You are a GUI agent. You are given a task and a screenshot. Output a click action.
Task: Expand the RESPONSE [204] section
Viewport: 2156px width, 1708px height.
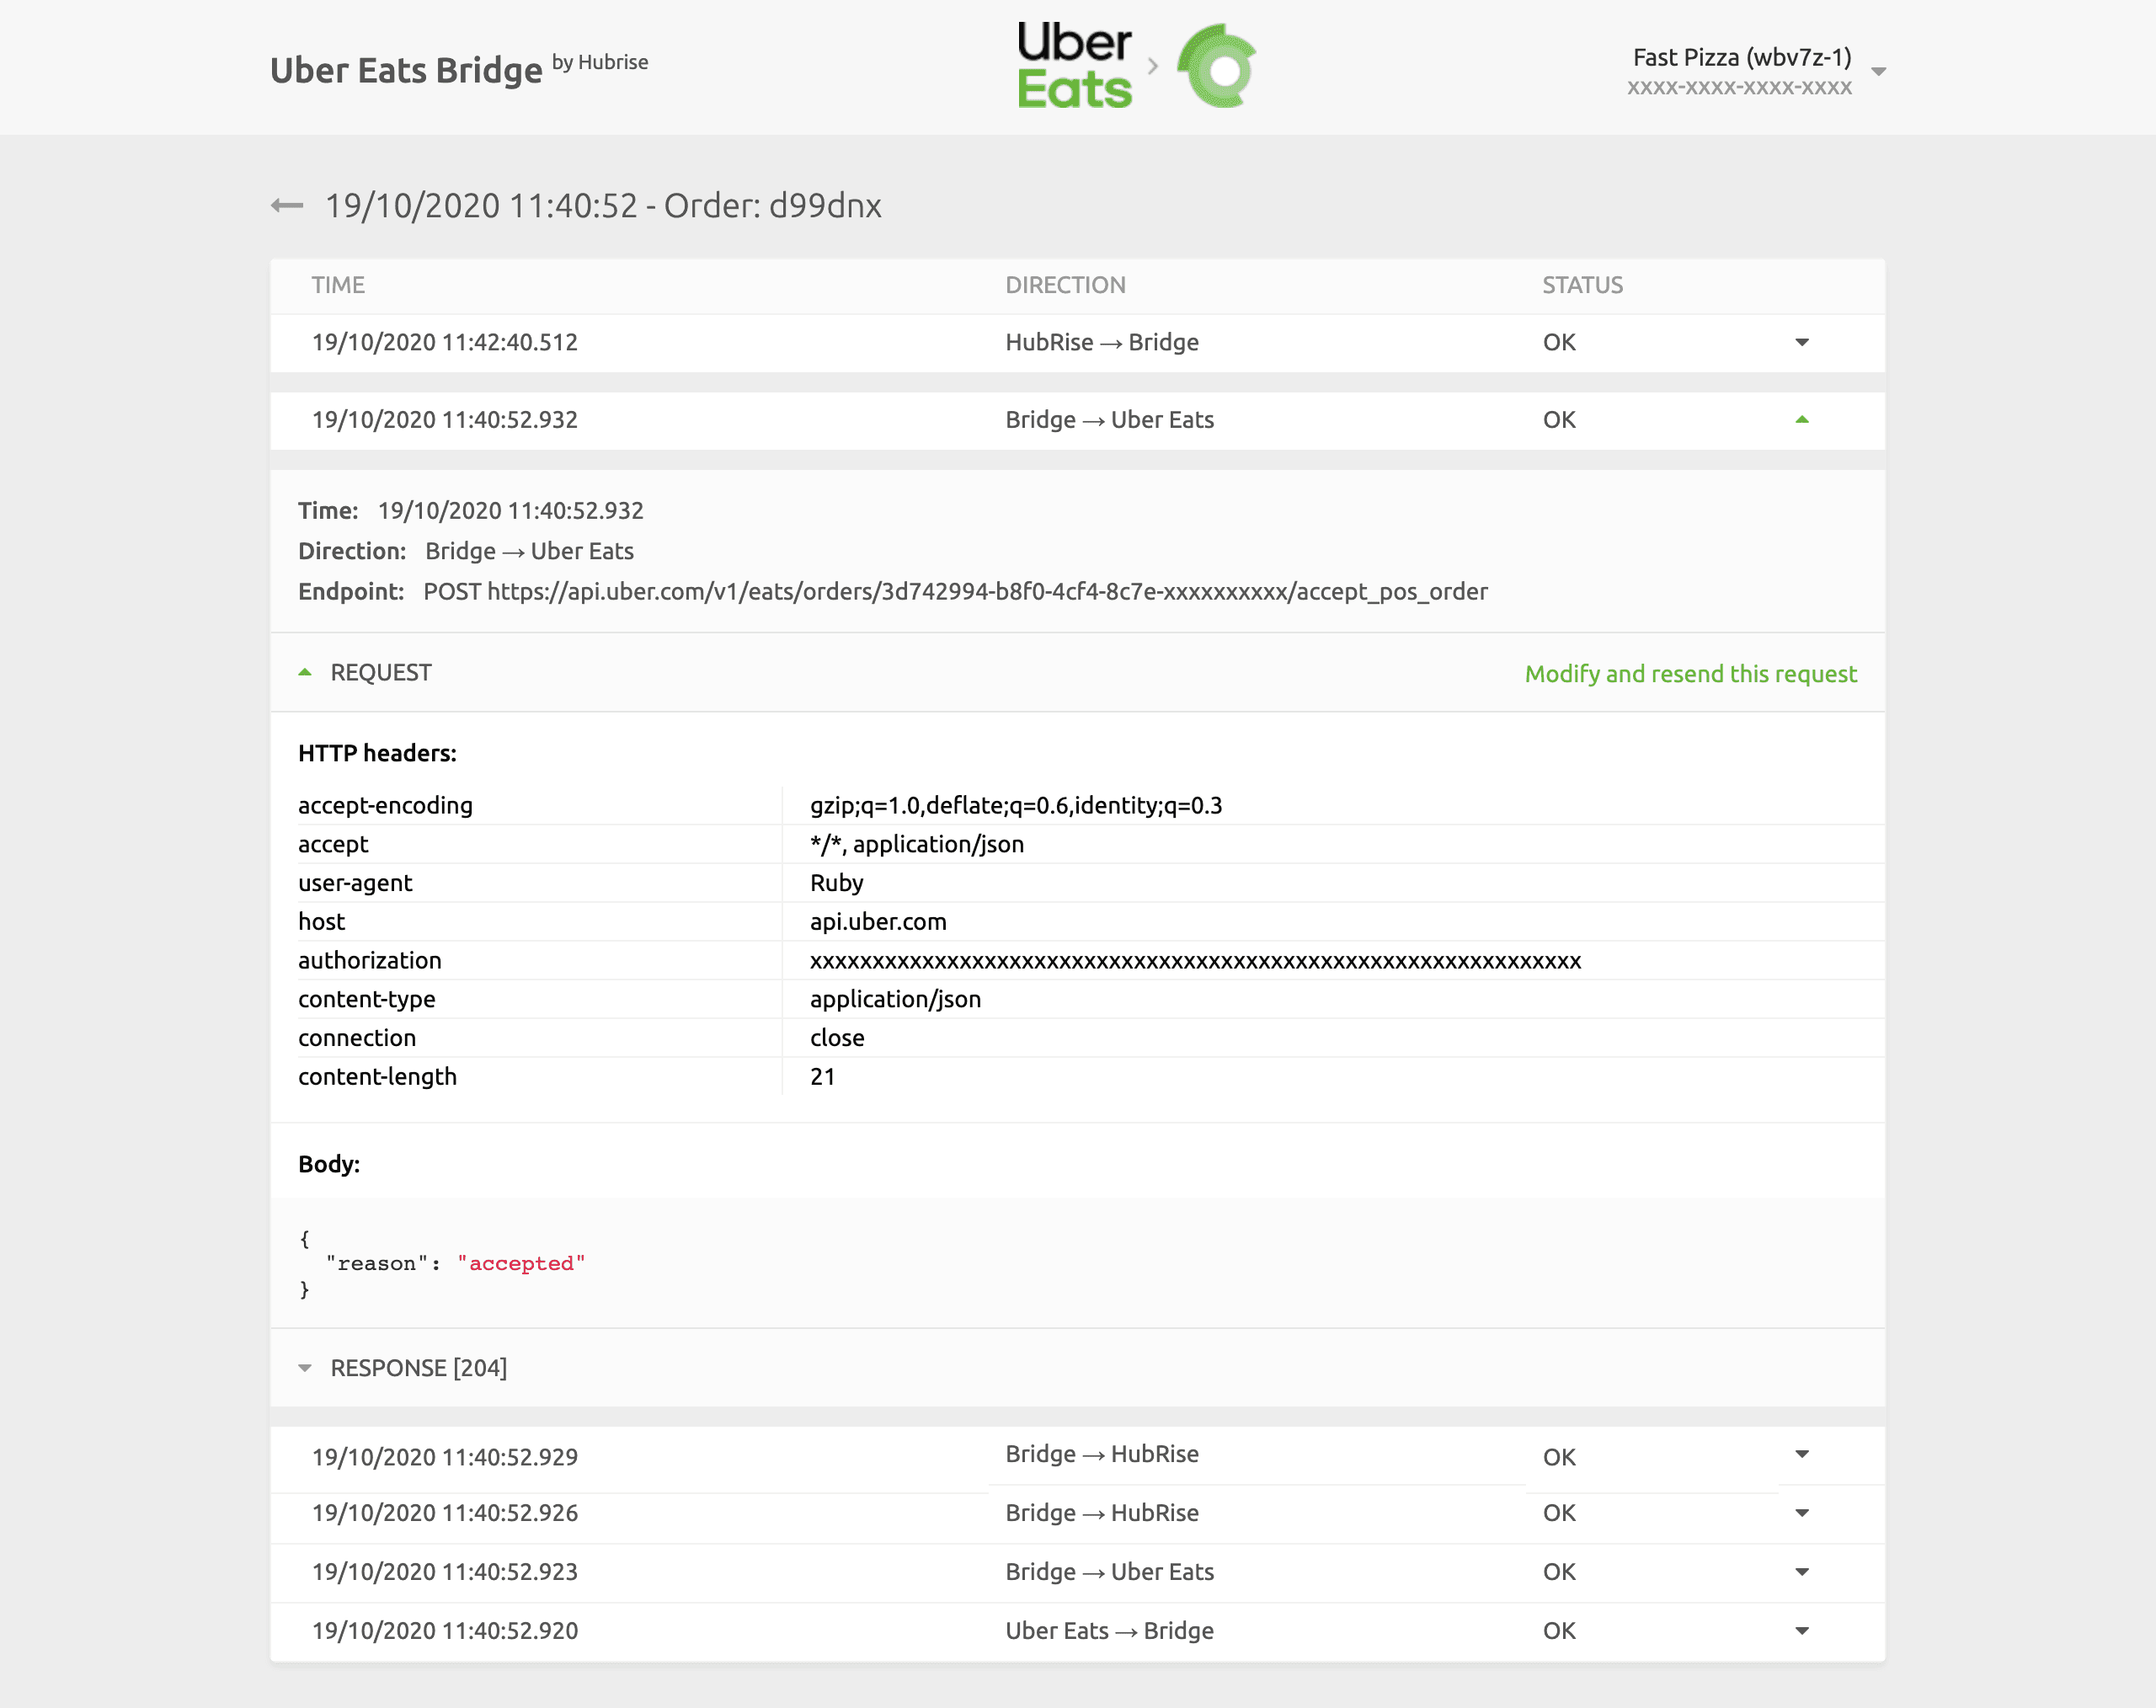pos(305,1368)
